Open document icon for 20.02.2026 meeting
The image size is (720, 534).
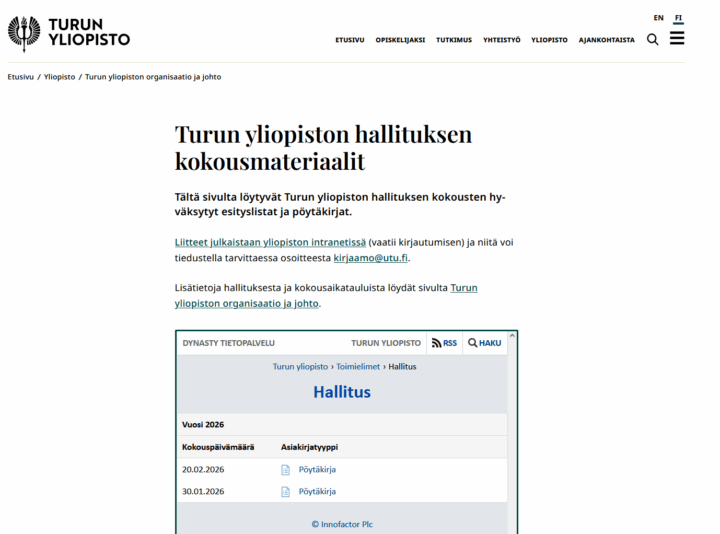click(285, 470)
